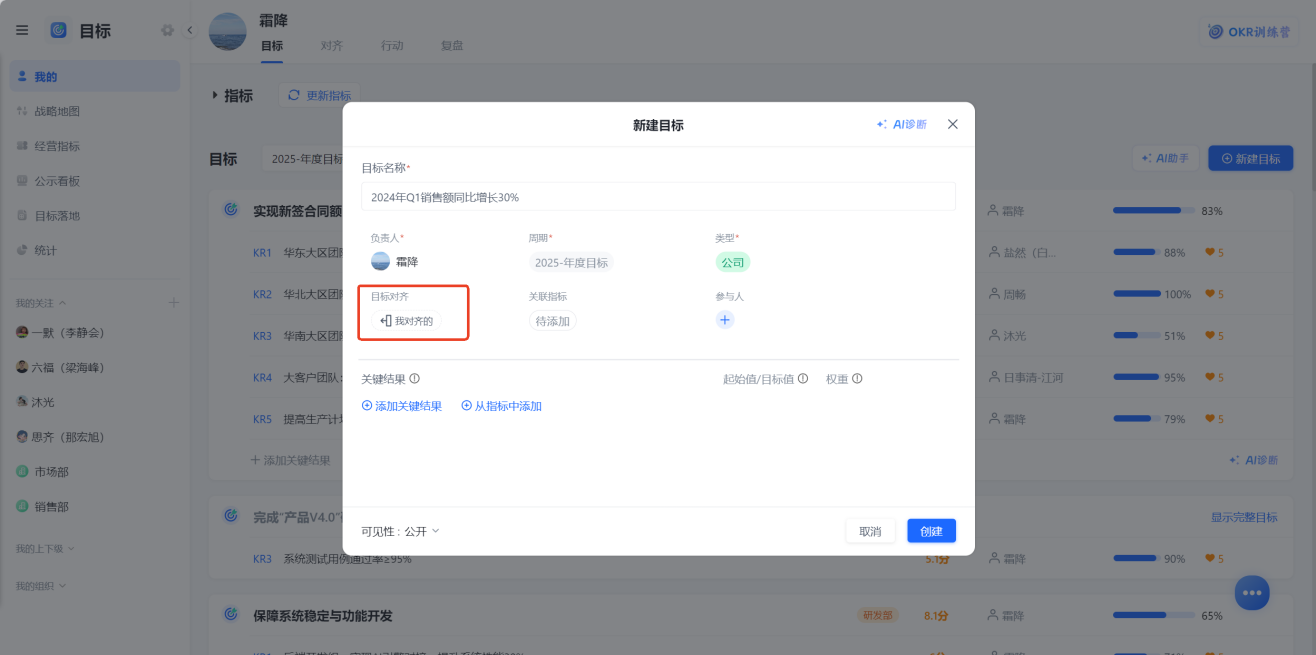Screen dimensions: 1316x655
Task: Collapse the sidebar with the arrow button
Action: (190, 31)
